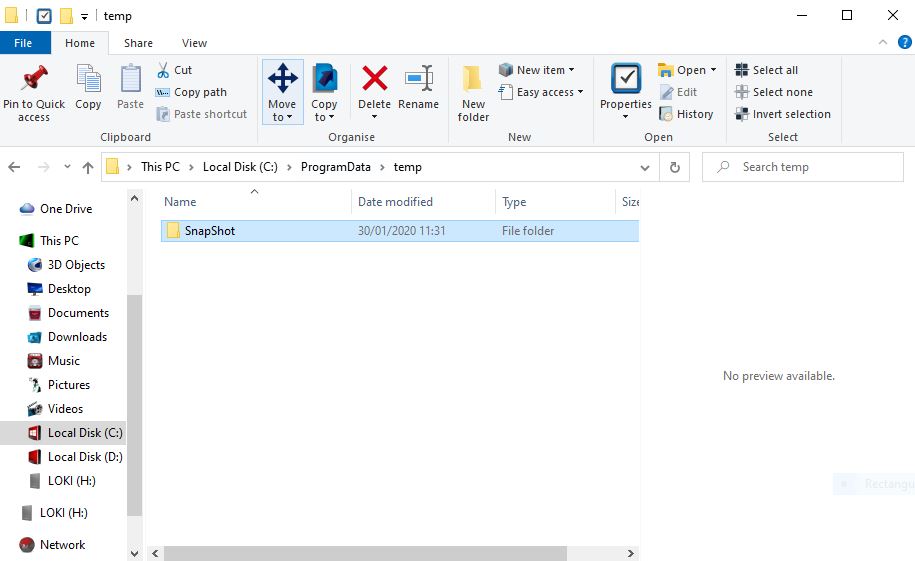Click the New folder icon

click(473, 80)
